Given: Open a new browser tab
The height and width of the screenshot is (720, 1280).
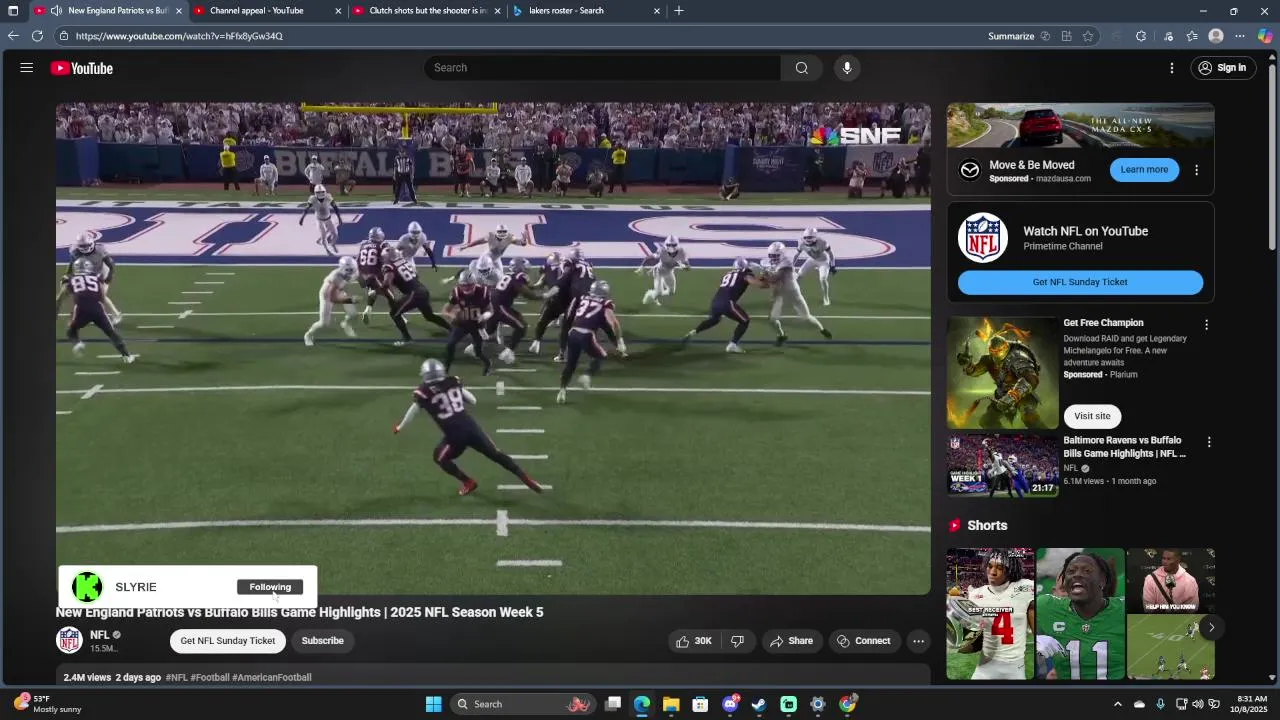Looking at the screenshot, I should [679, 11].
